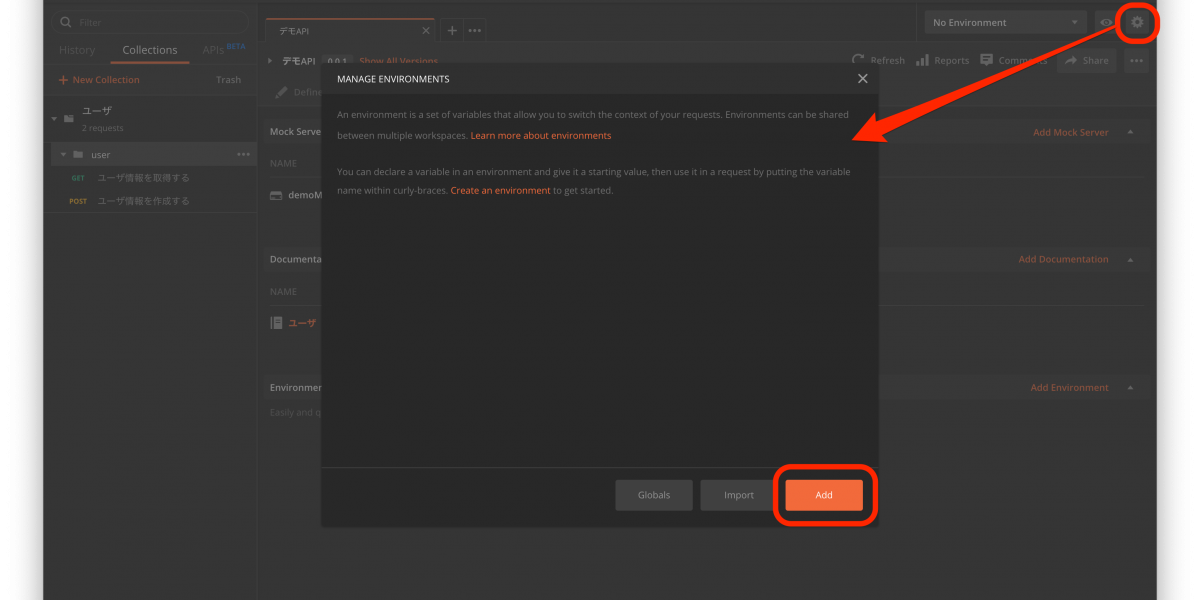Click the gear manage environments icon
The width and height of the screenshot is (1200, 600).
[1136, 22]
